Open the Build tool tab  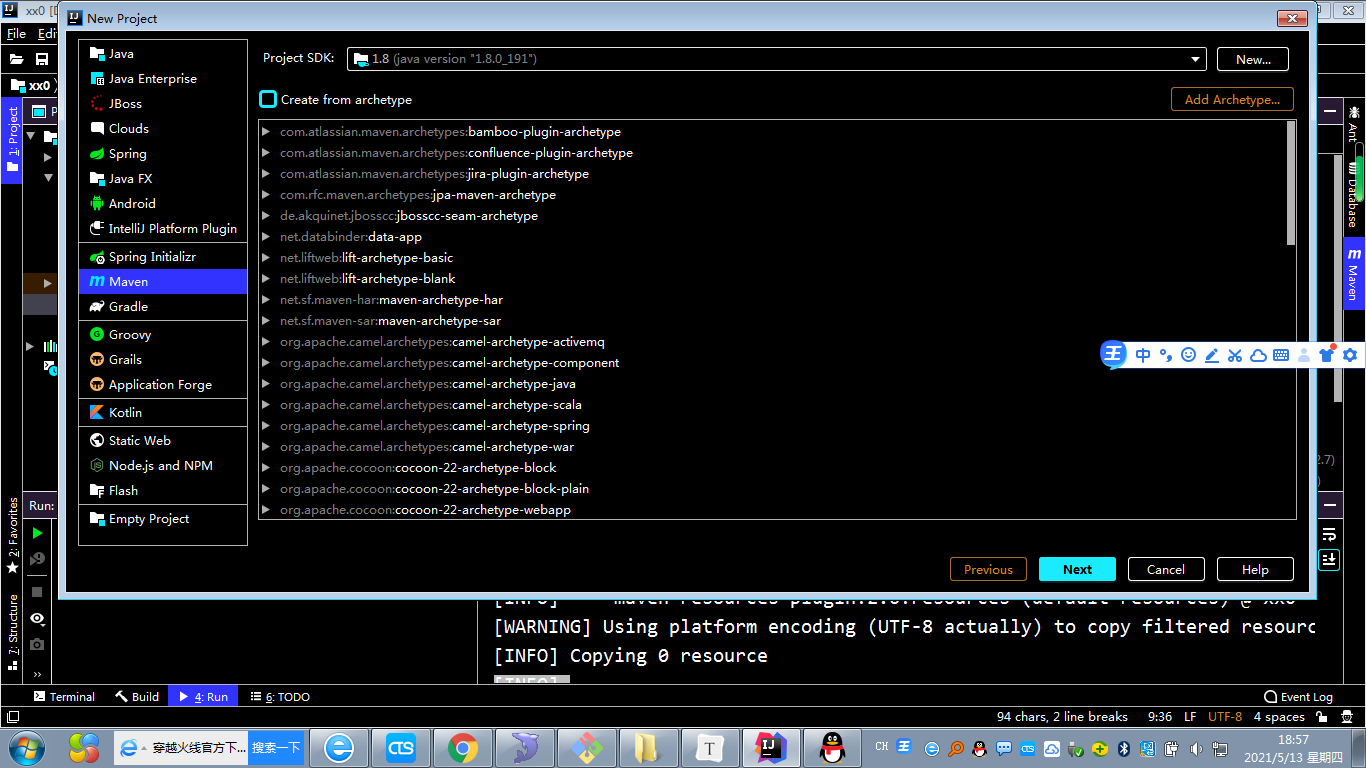[137, 697]
